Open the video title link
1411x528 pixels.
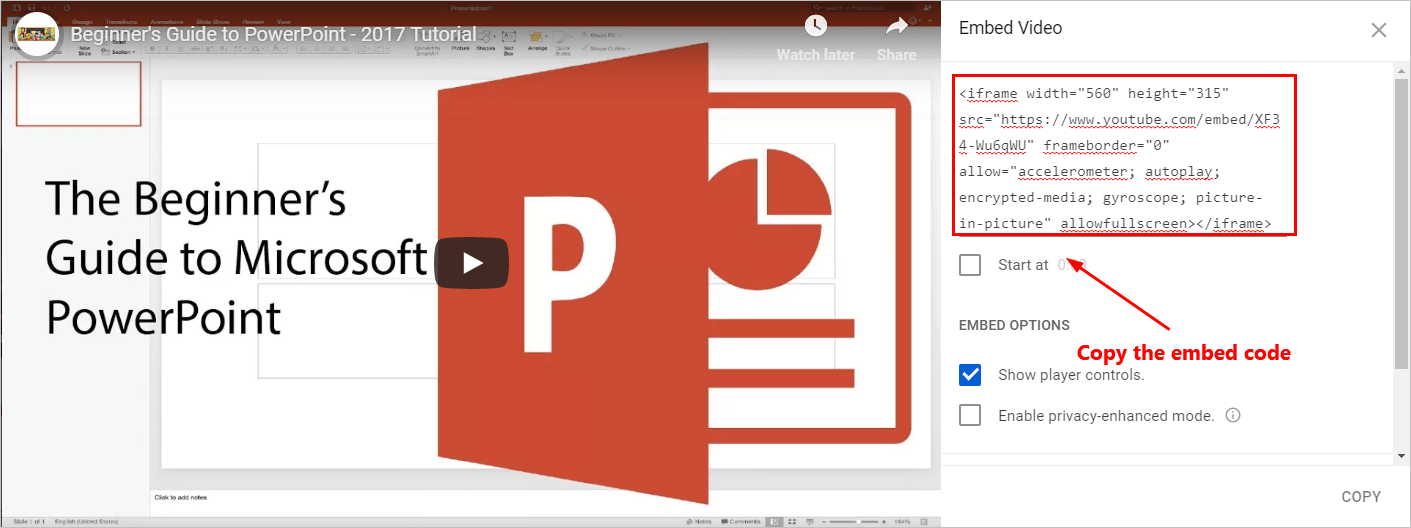(x=272, y=34)
